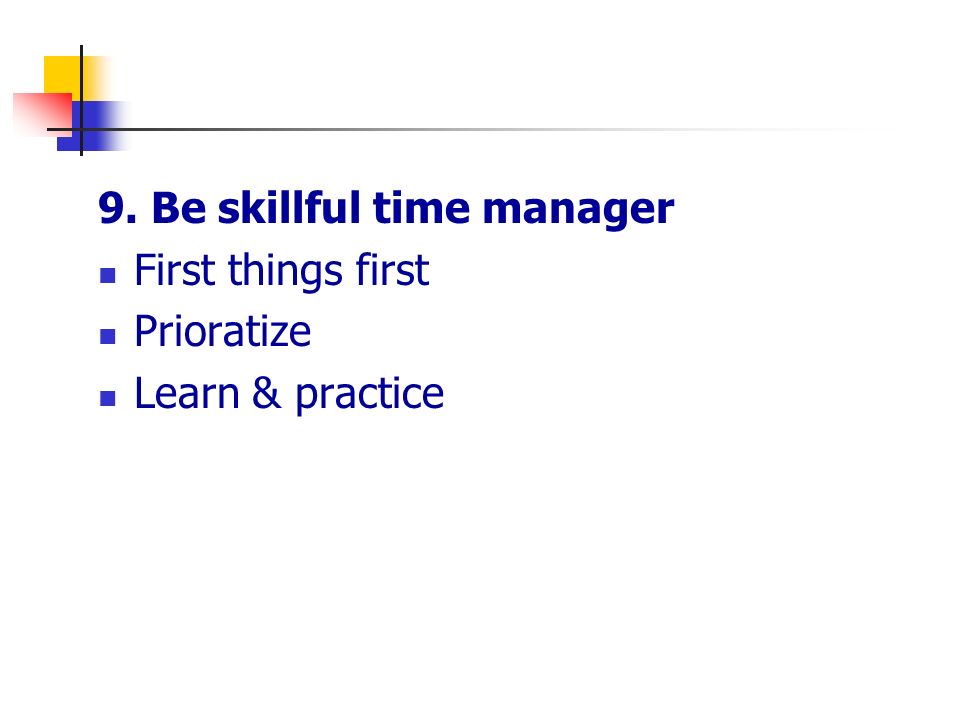Select the "First things first" bullet text
The height and width of the screenshot is (720, 960).
point(282,271)
